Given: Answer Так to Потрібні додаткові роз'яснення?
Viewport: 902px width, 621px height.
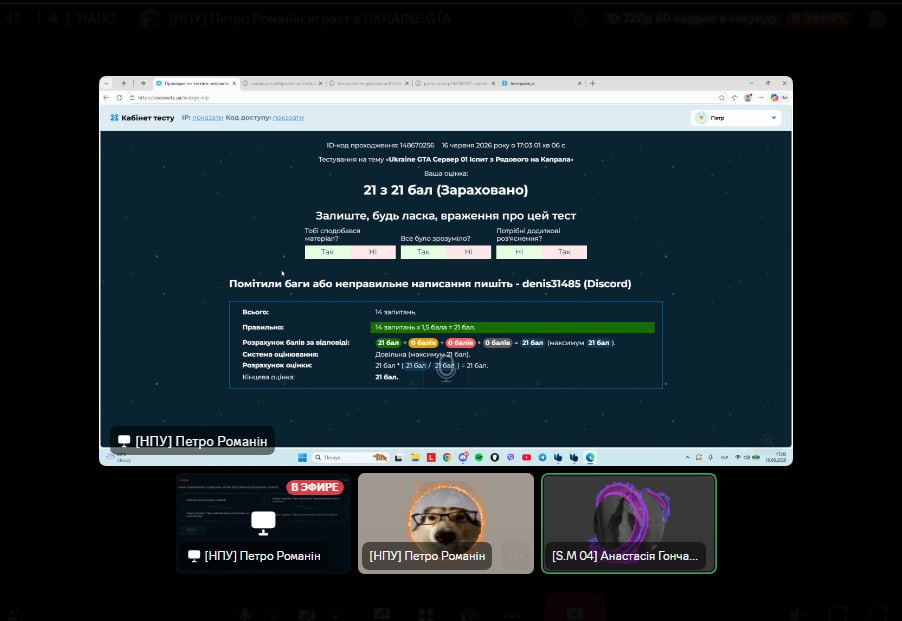Looking at the screenshot, I should coord(564,252).
